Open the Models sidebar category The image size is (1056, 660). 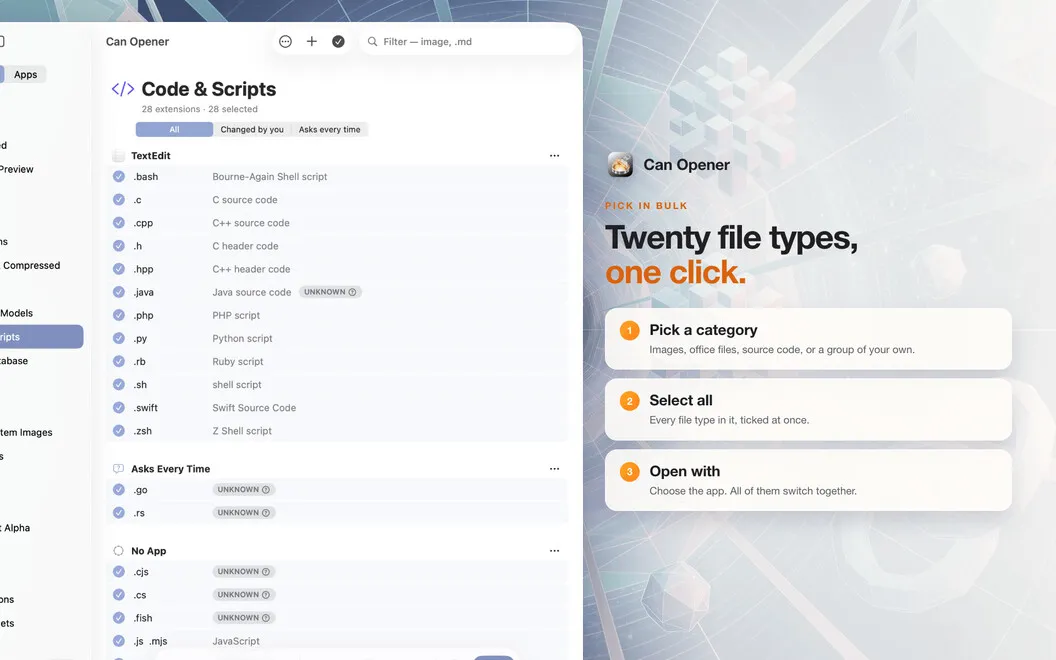[x=17, y=313]
